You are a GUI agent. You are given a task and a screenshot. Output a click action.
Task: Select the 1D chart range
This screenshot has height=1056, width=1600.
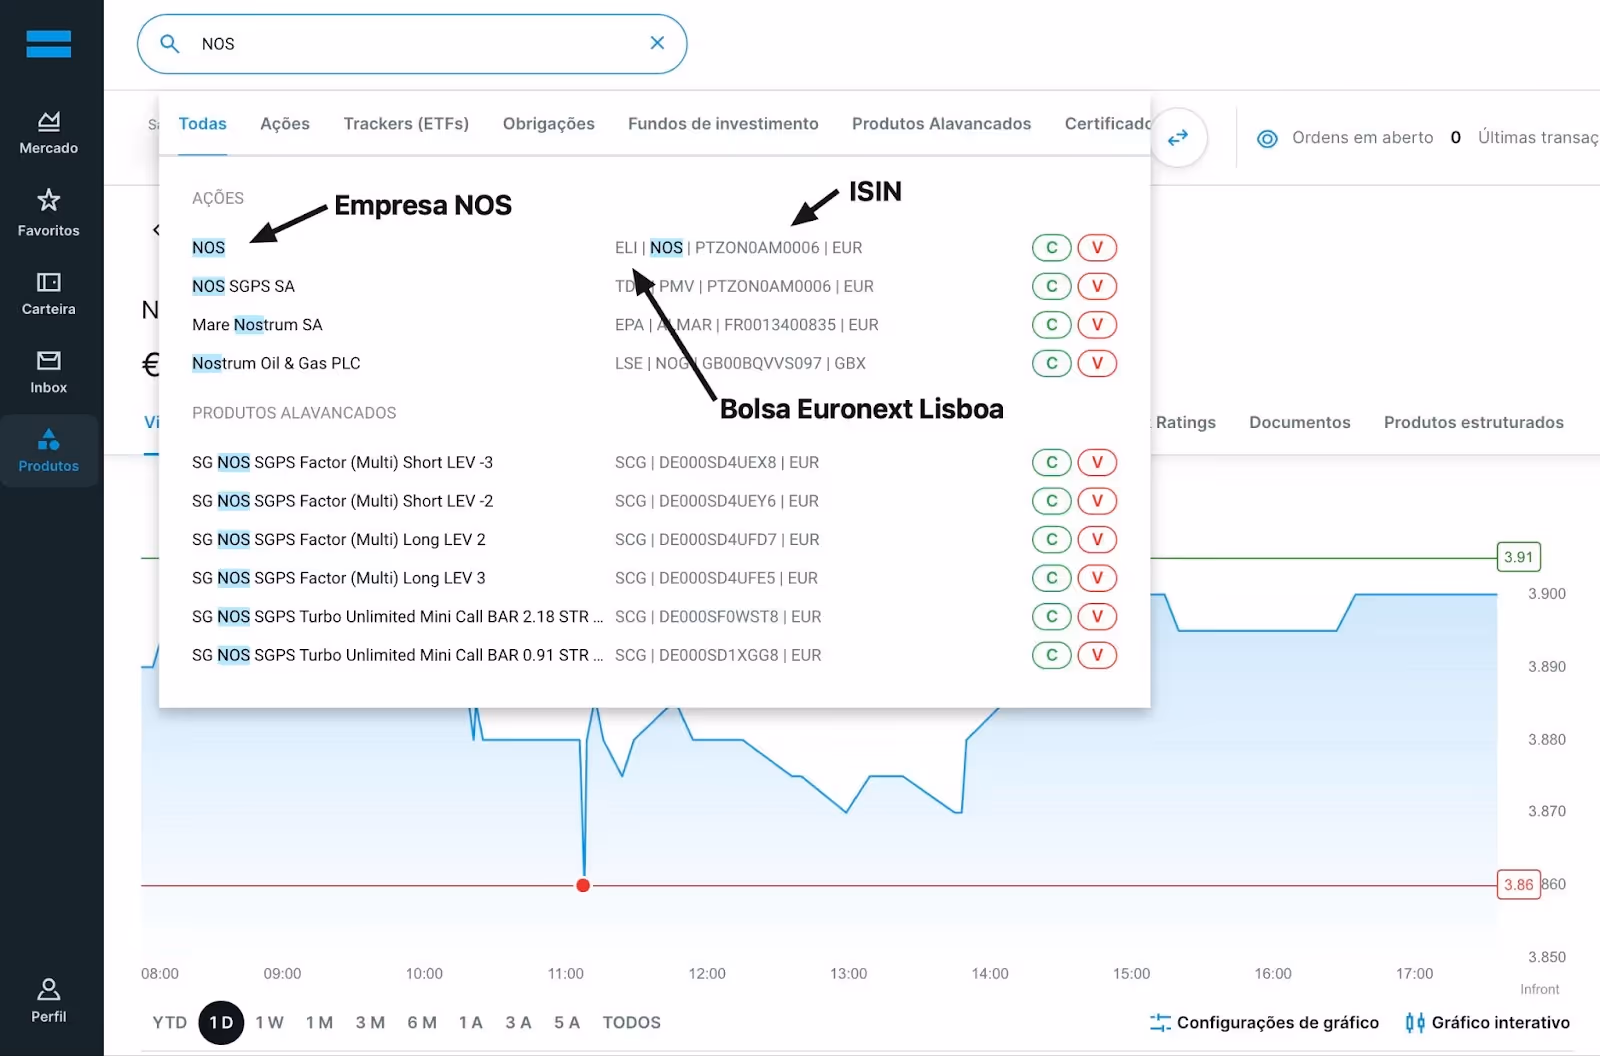pyautogui.click(x=221, y=1022)
